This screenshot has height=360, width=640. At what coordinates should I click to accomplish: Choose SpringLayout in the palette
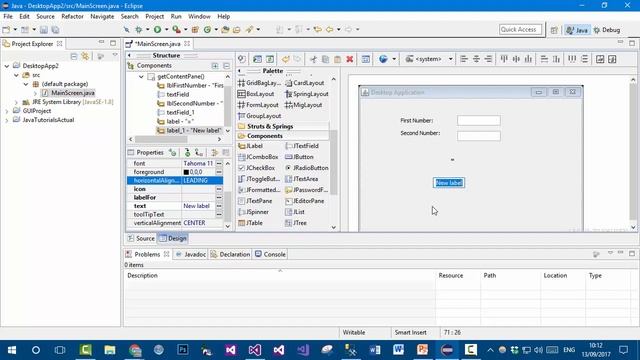pos(307,94)
